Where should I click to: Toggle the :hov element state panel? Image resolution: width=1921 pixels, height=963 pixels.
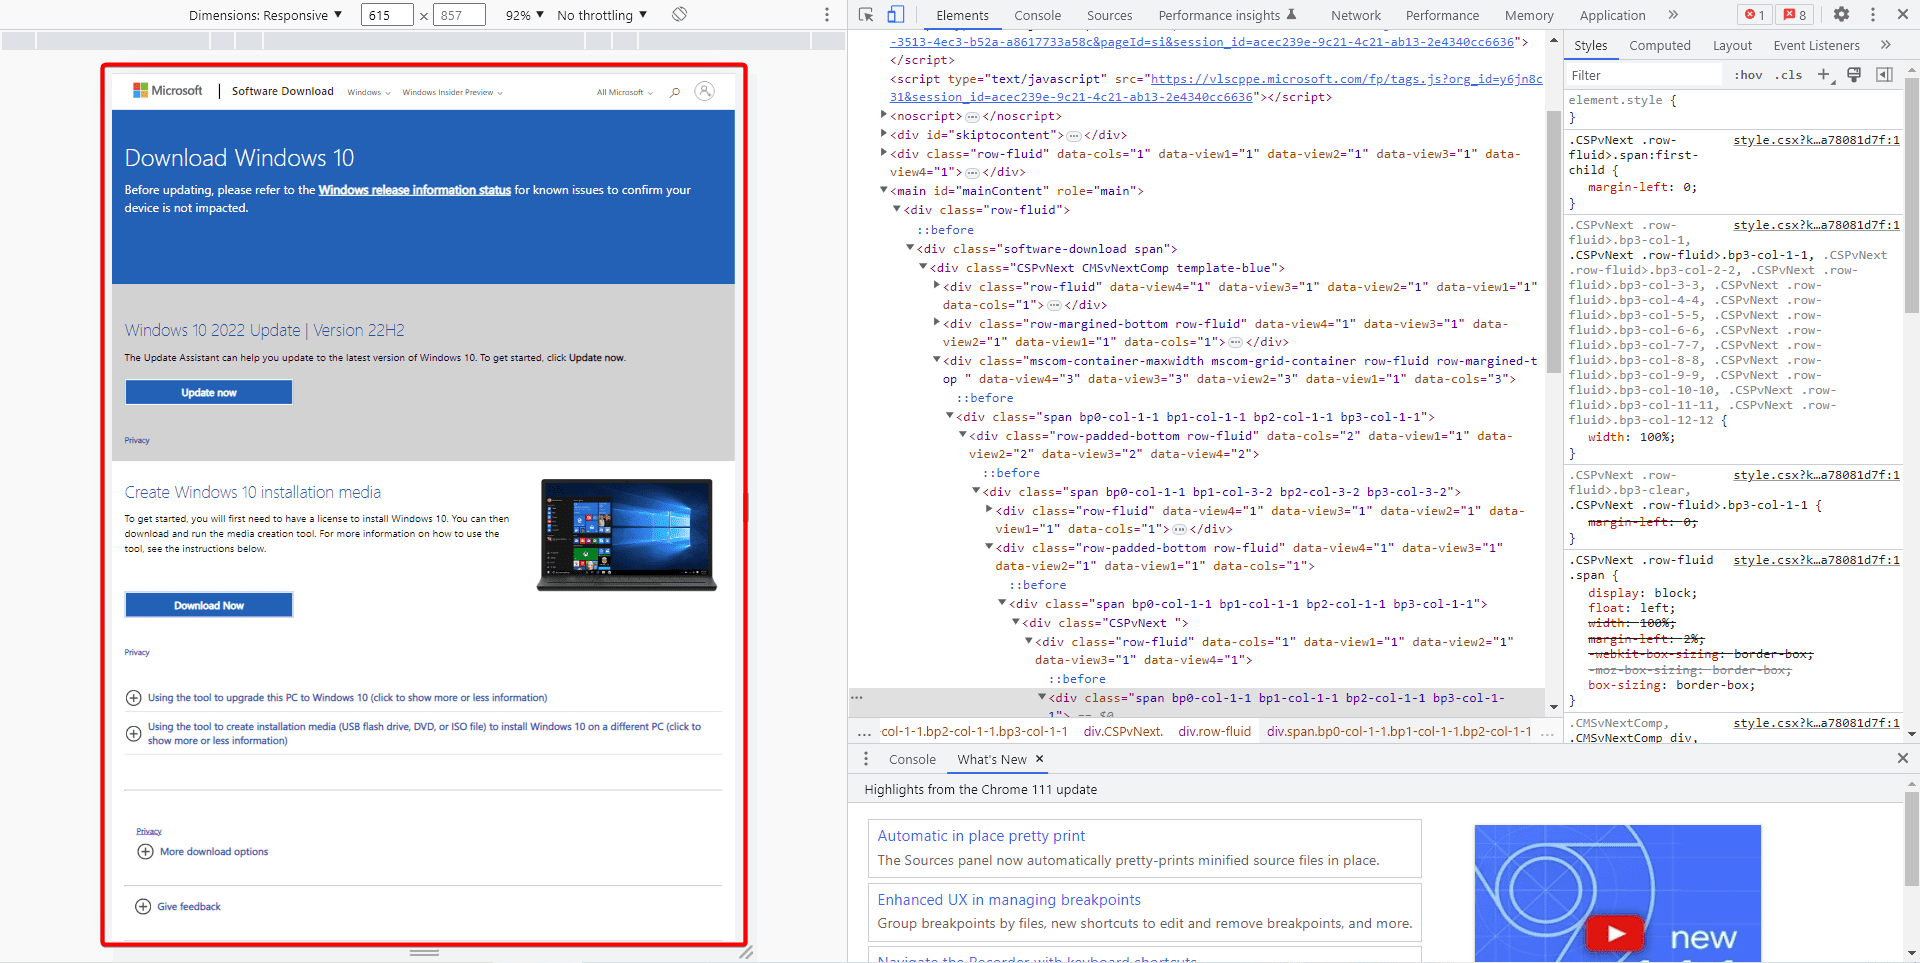coord(1748,75)
